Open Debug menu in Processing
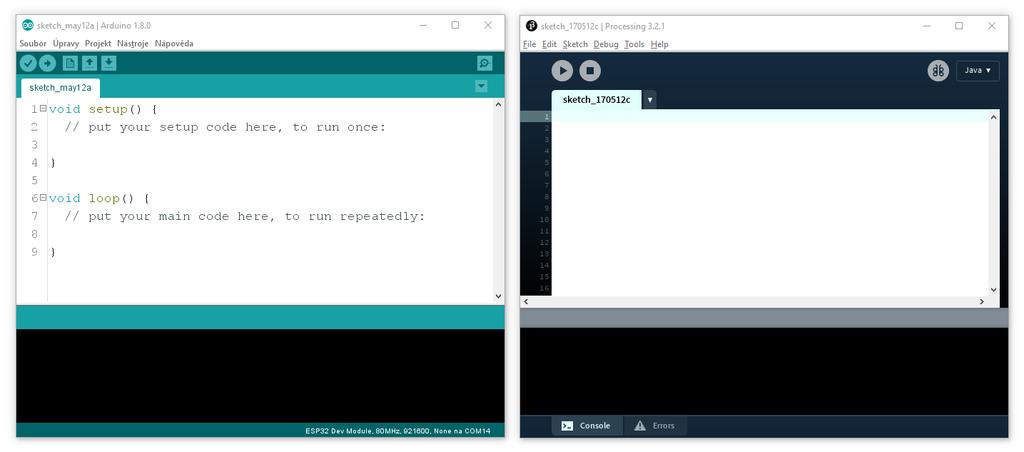Screen dimensions: 1024x452 click(606, 44)
